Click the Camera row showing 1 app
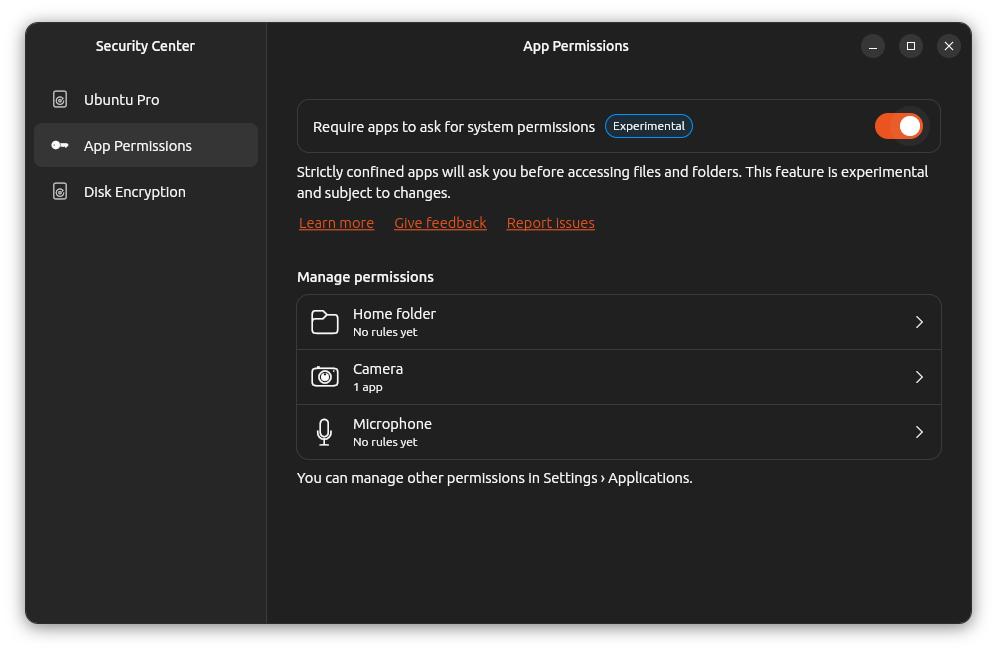Screen dimensions: 997x652 (600, 376)
